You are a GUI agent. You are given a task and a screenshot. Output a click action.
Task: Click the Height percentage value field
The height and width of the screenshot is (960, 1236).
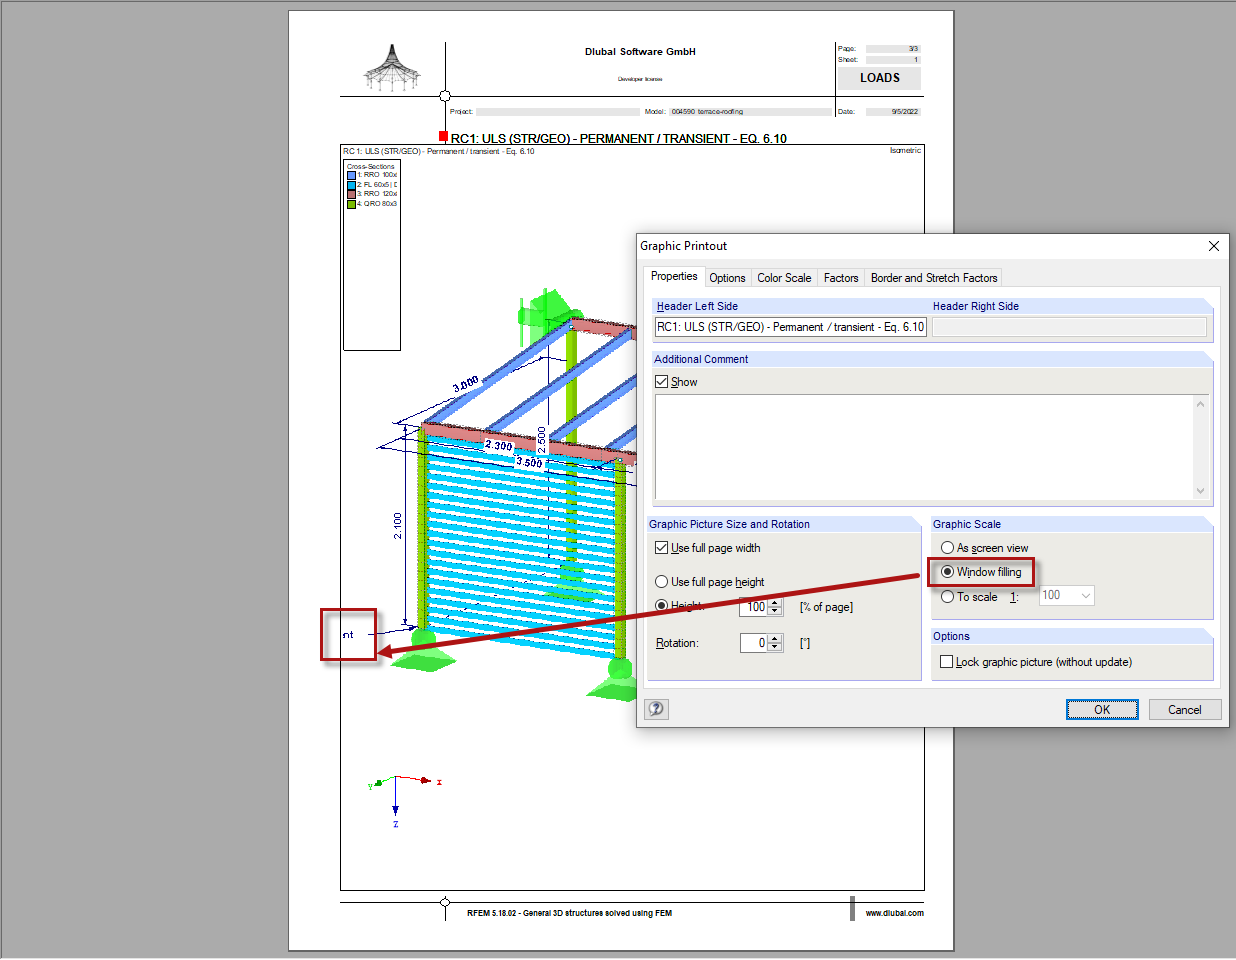coord(754,607)
